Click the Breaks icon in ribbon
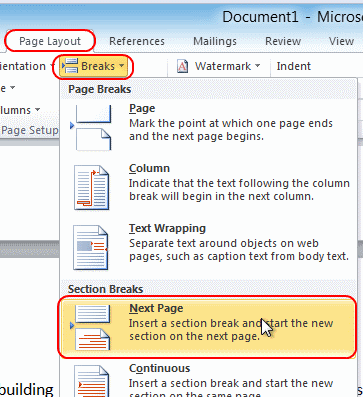 (70, 66)
